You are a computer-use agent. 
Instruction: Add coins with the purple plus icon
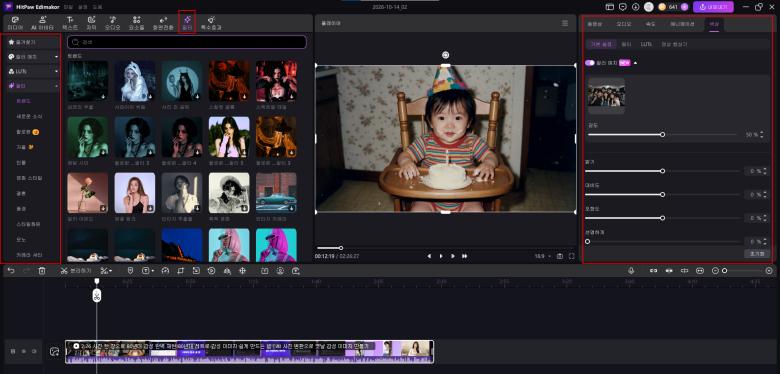pos(684,7)
